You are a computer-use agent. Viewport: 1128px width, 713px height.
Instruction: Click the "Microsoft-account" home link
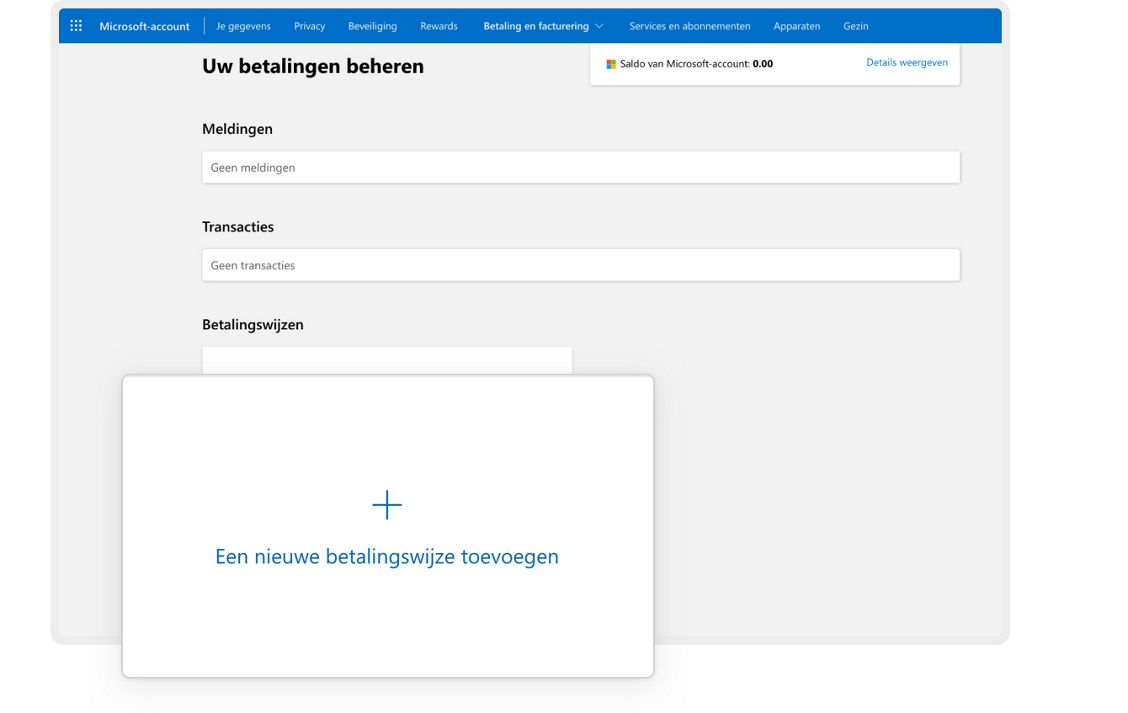click(x=143, y=26)
